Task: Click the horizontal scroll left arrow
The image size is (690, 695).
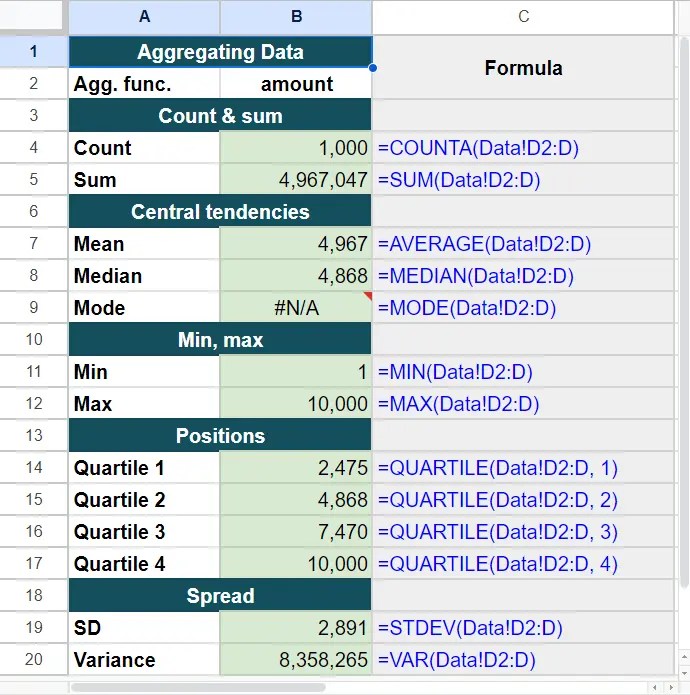Action: (656, 688)
